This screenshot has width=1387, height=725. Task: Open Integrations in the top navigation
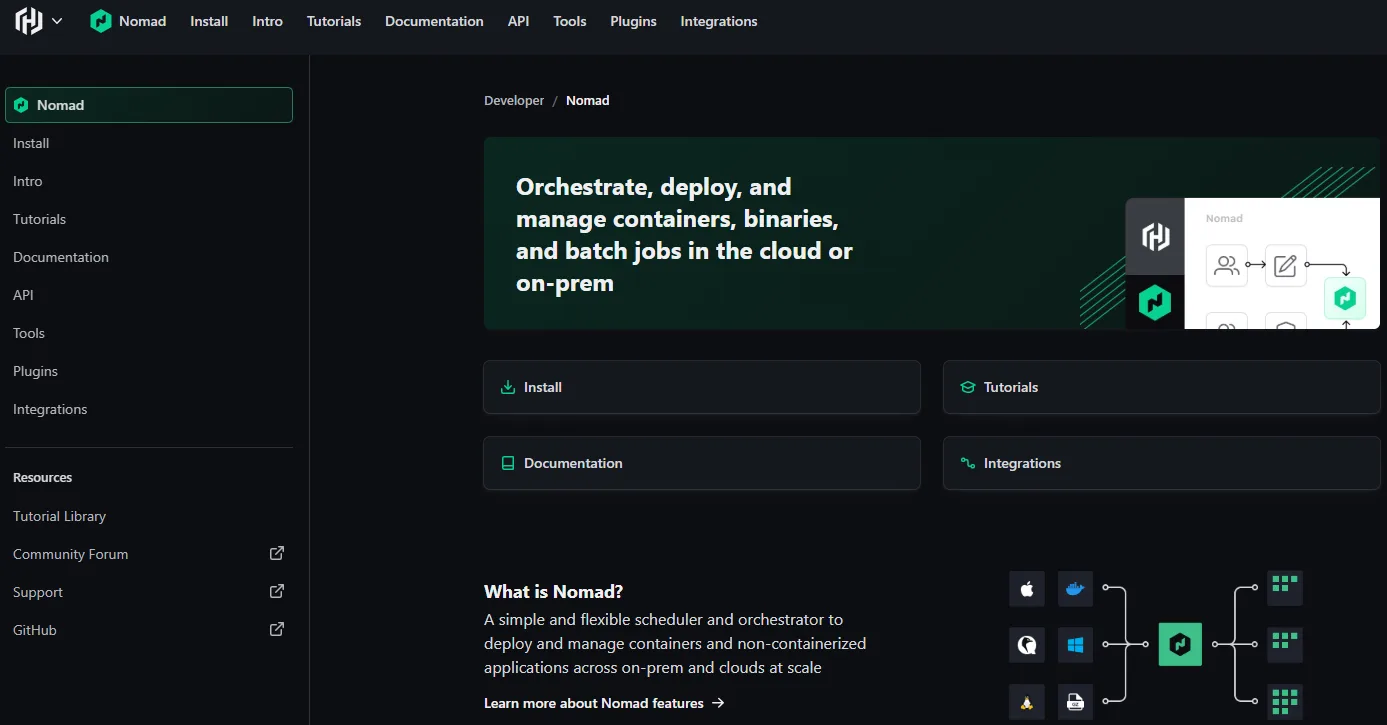pyautogui.click(x=719, y=21)
